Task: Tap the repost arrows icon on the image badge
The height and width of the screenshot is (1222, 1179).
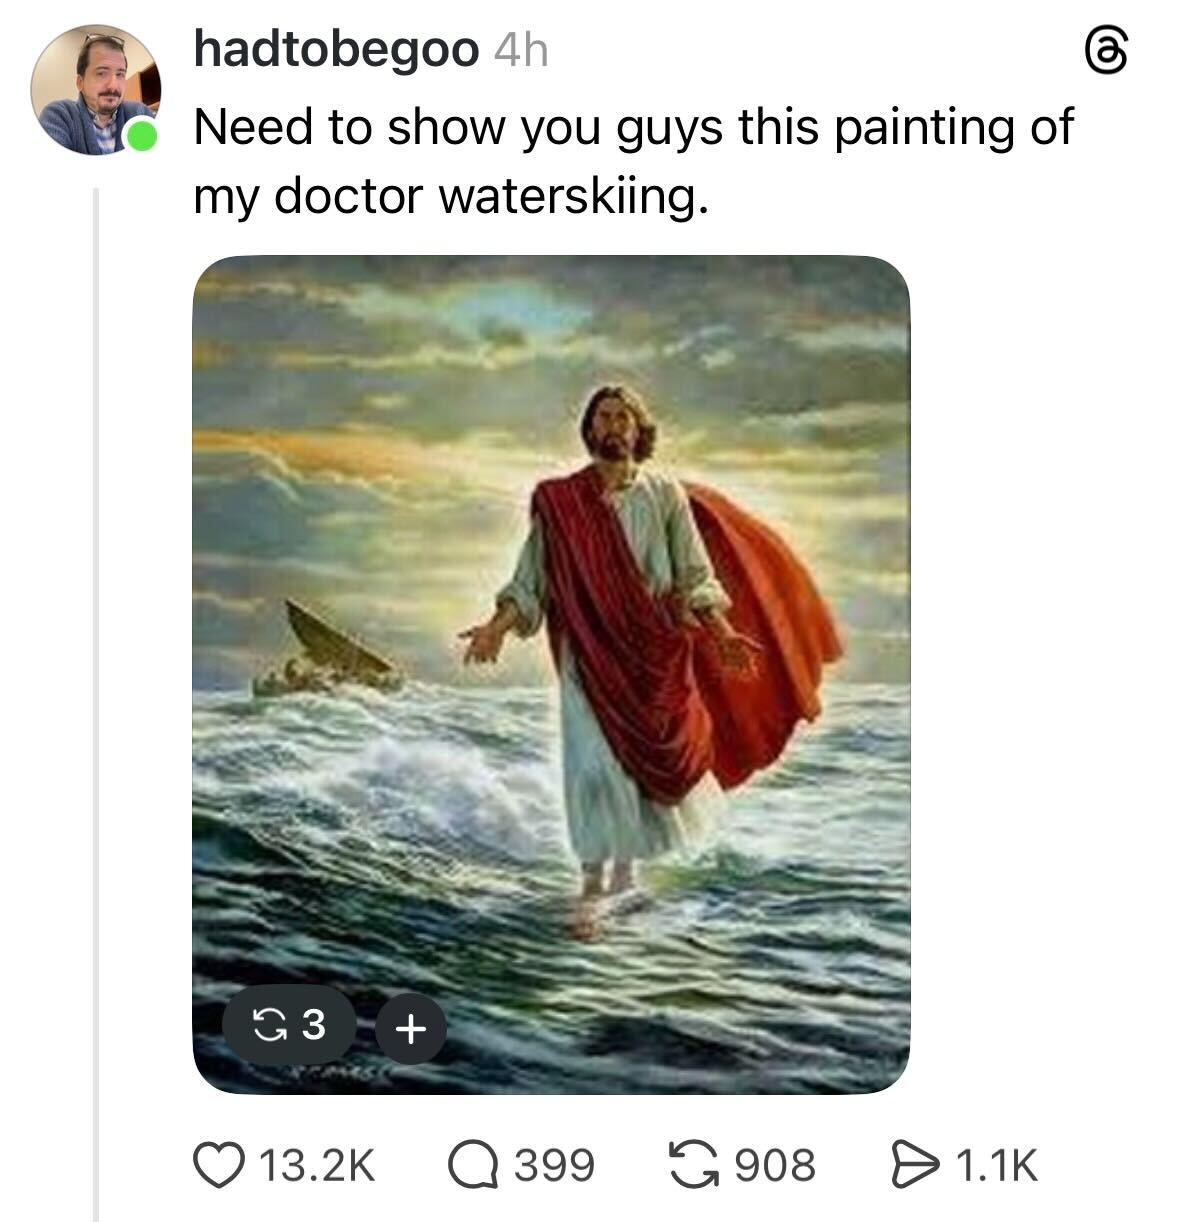Action: 267,1024
